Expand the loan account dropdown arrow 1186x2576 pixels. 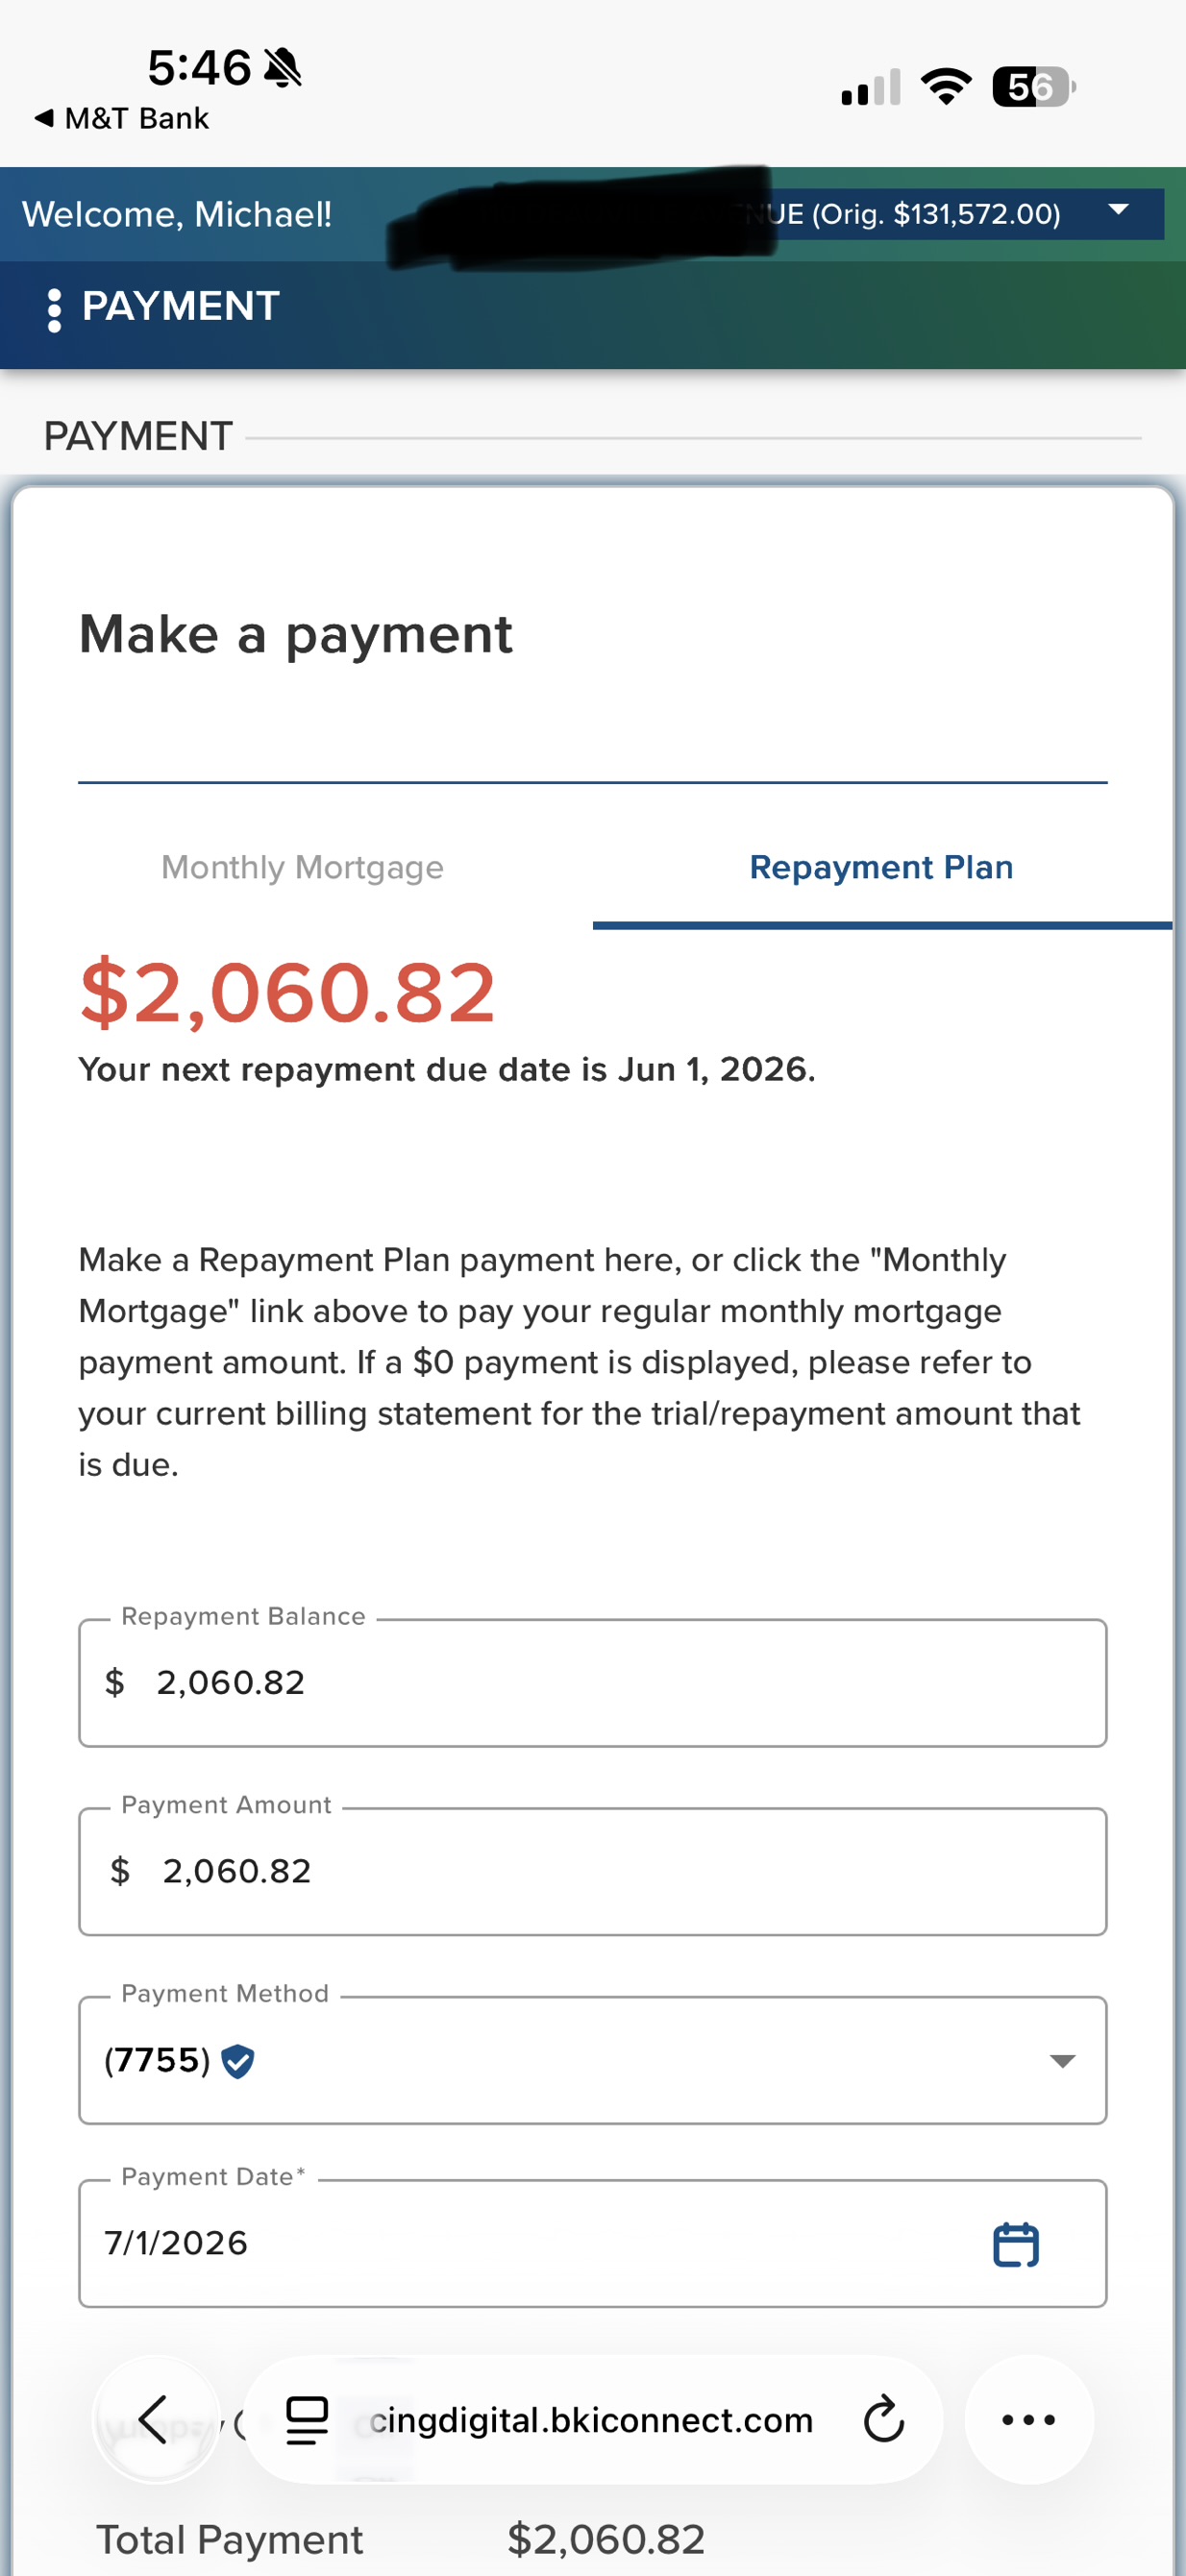point(1118,210)
